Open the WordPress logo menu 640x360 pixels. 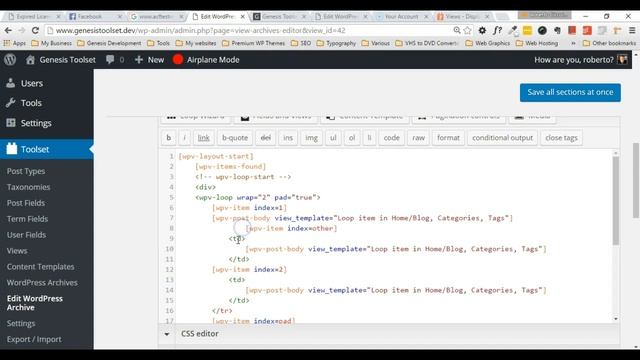10,60
